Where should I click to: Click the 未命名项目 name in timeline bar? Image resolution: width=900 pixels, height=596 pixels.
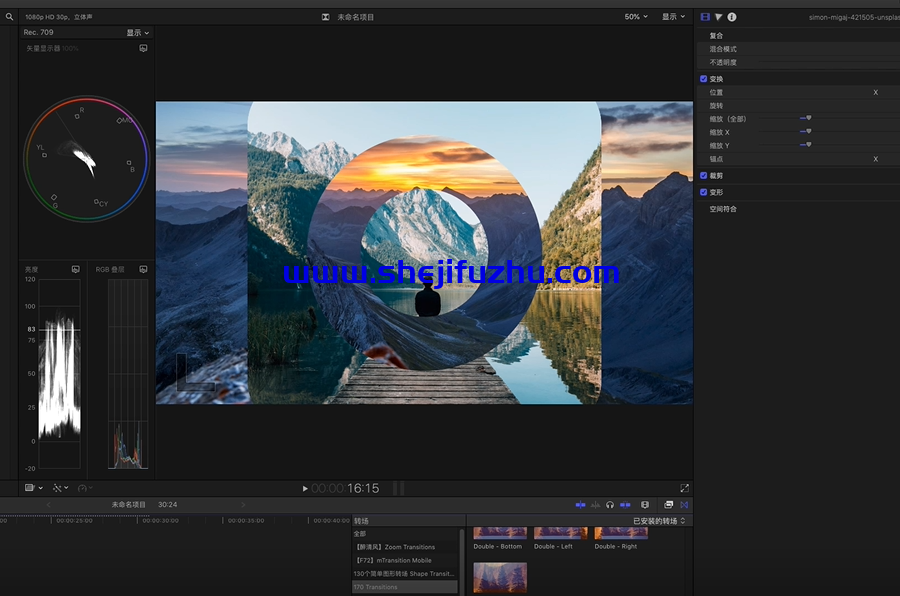(x=129, y=505)
